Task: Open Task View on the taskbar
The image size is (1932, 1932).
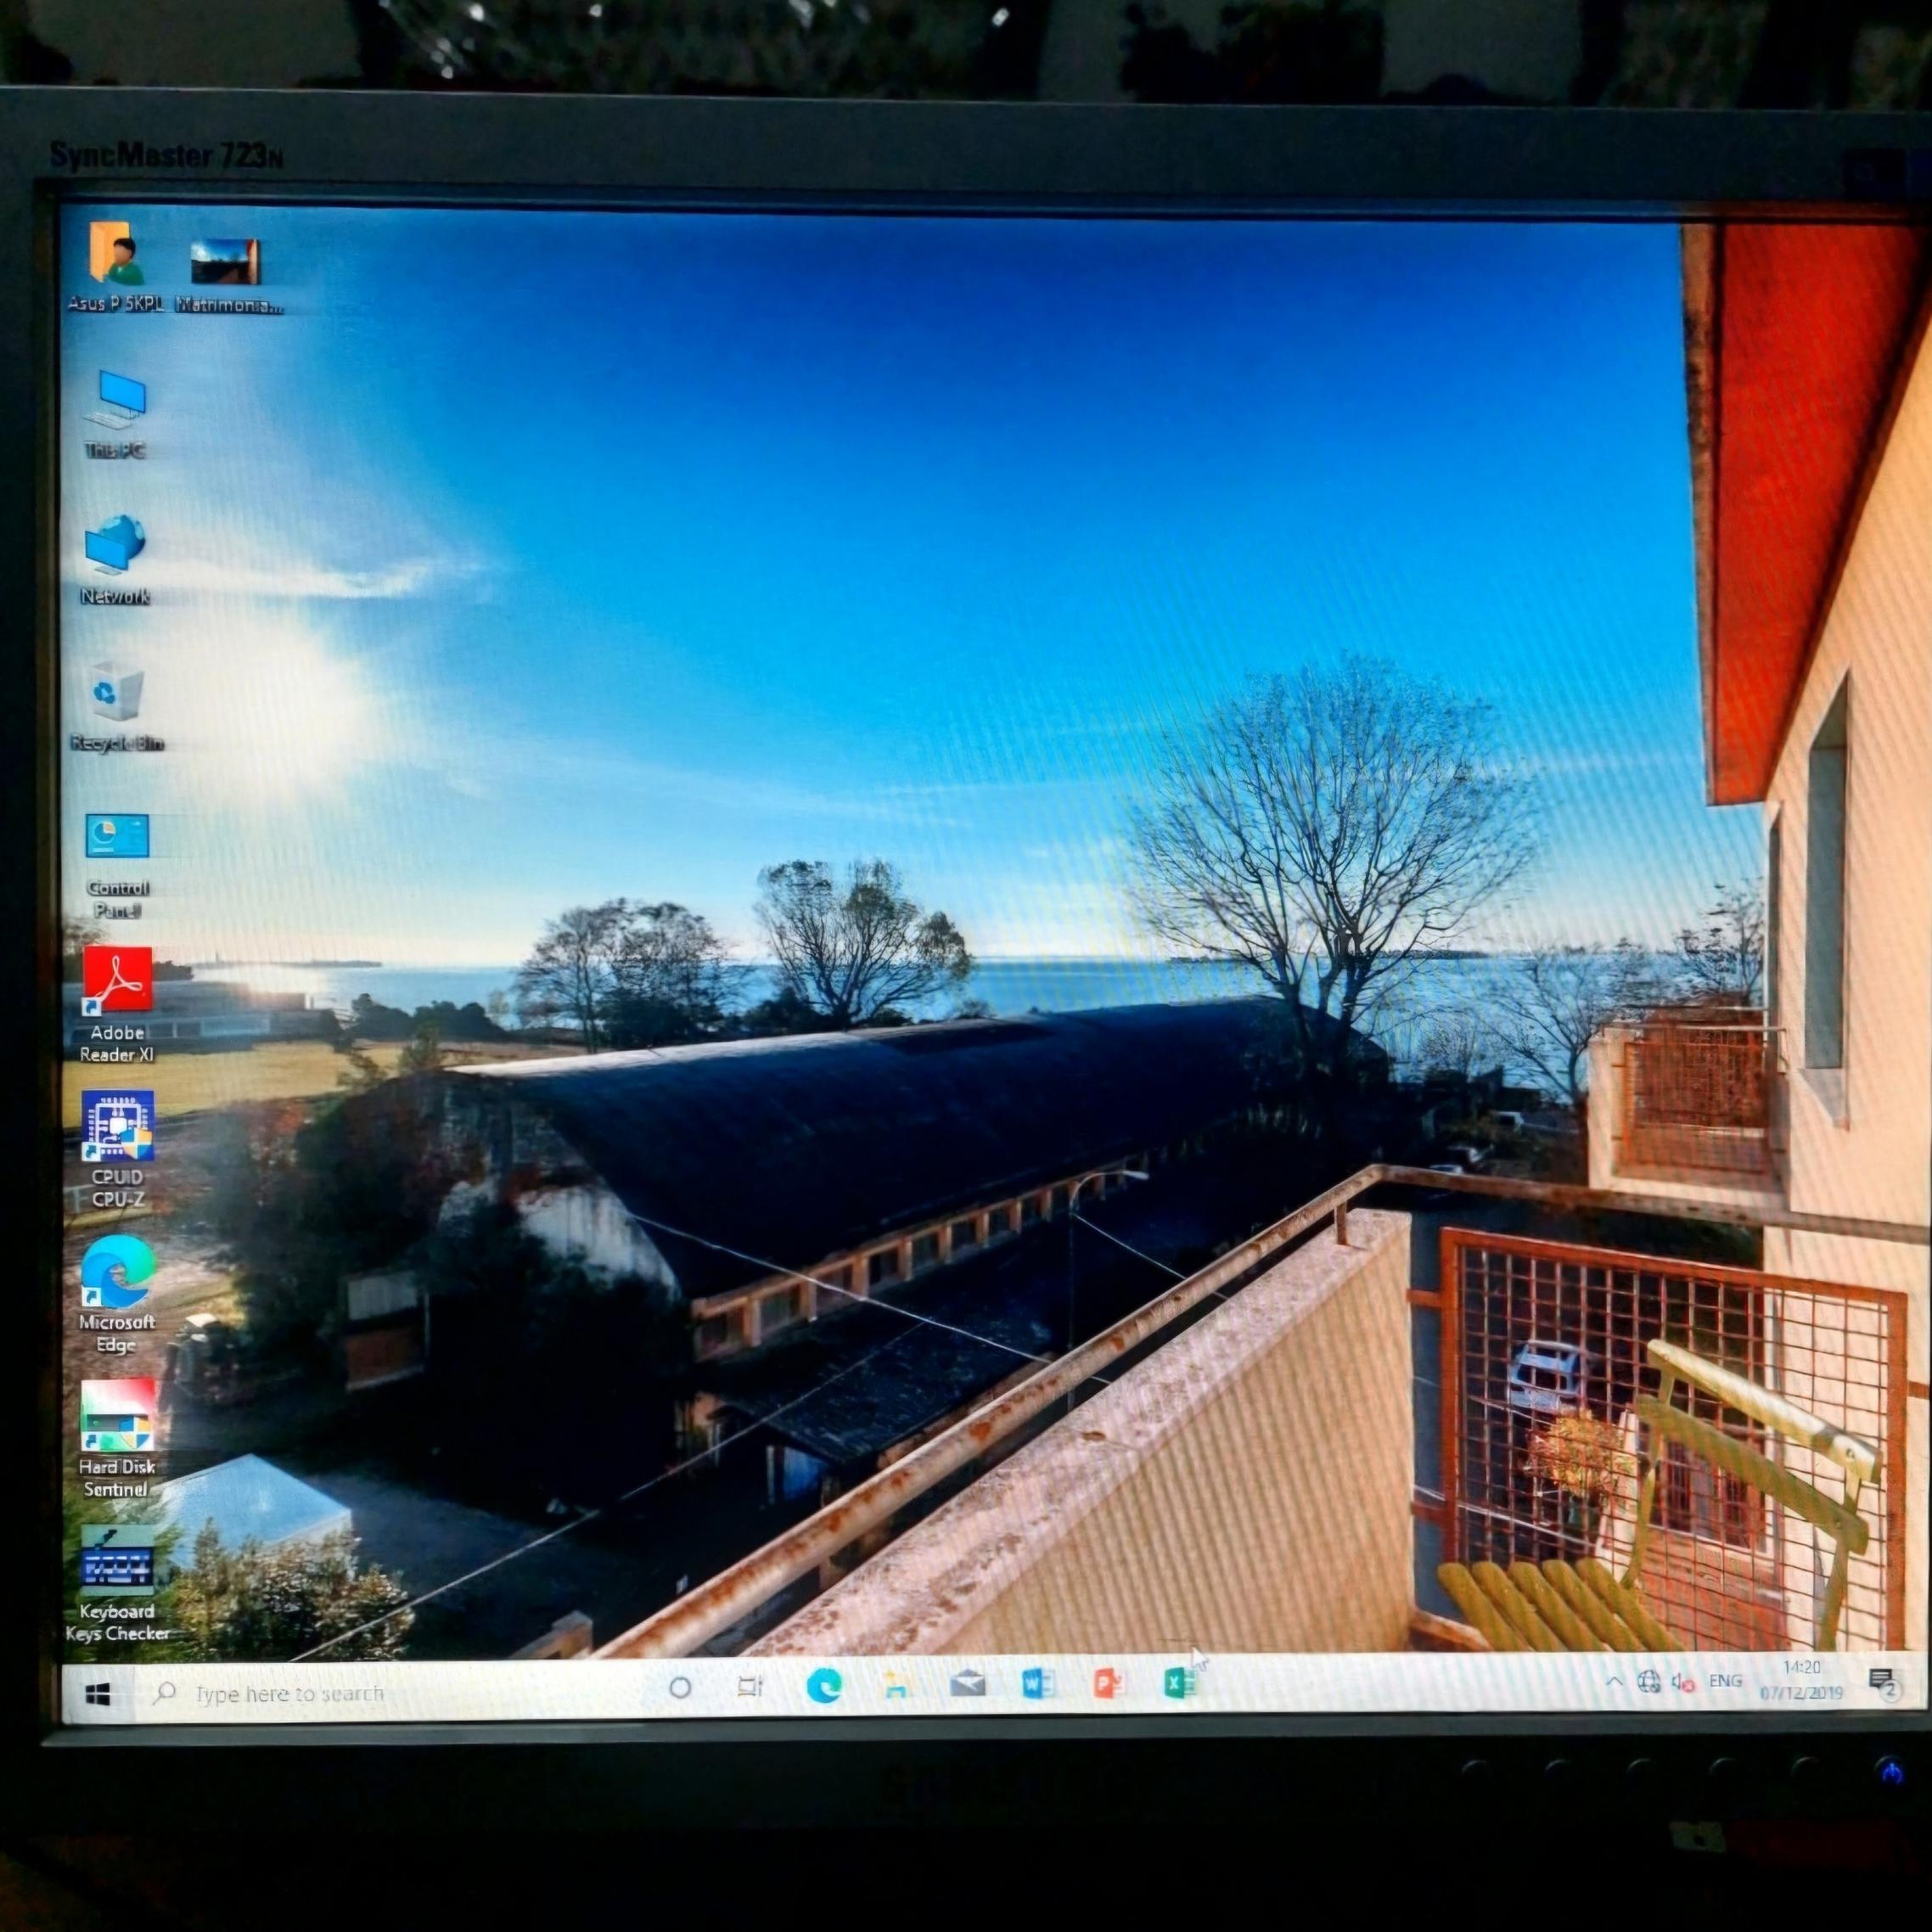Action: [x=750, y=1687]
